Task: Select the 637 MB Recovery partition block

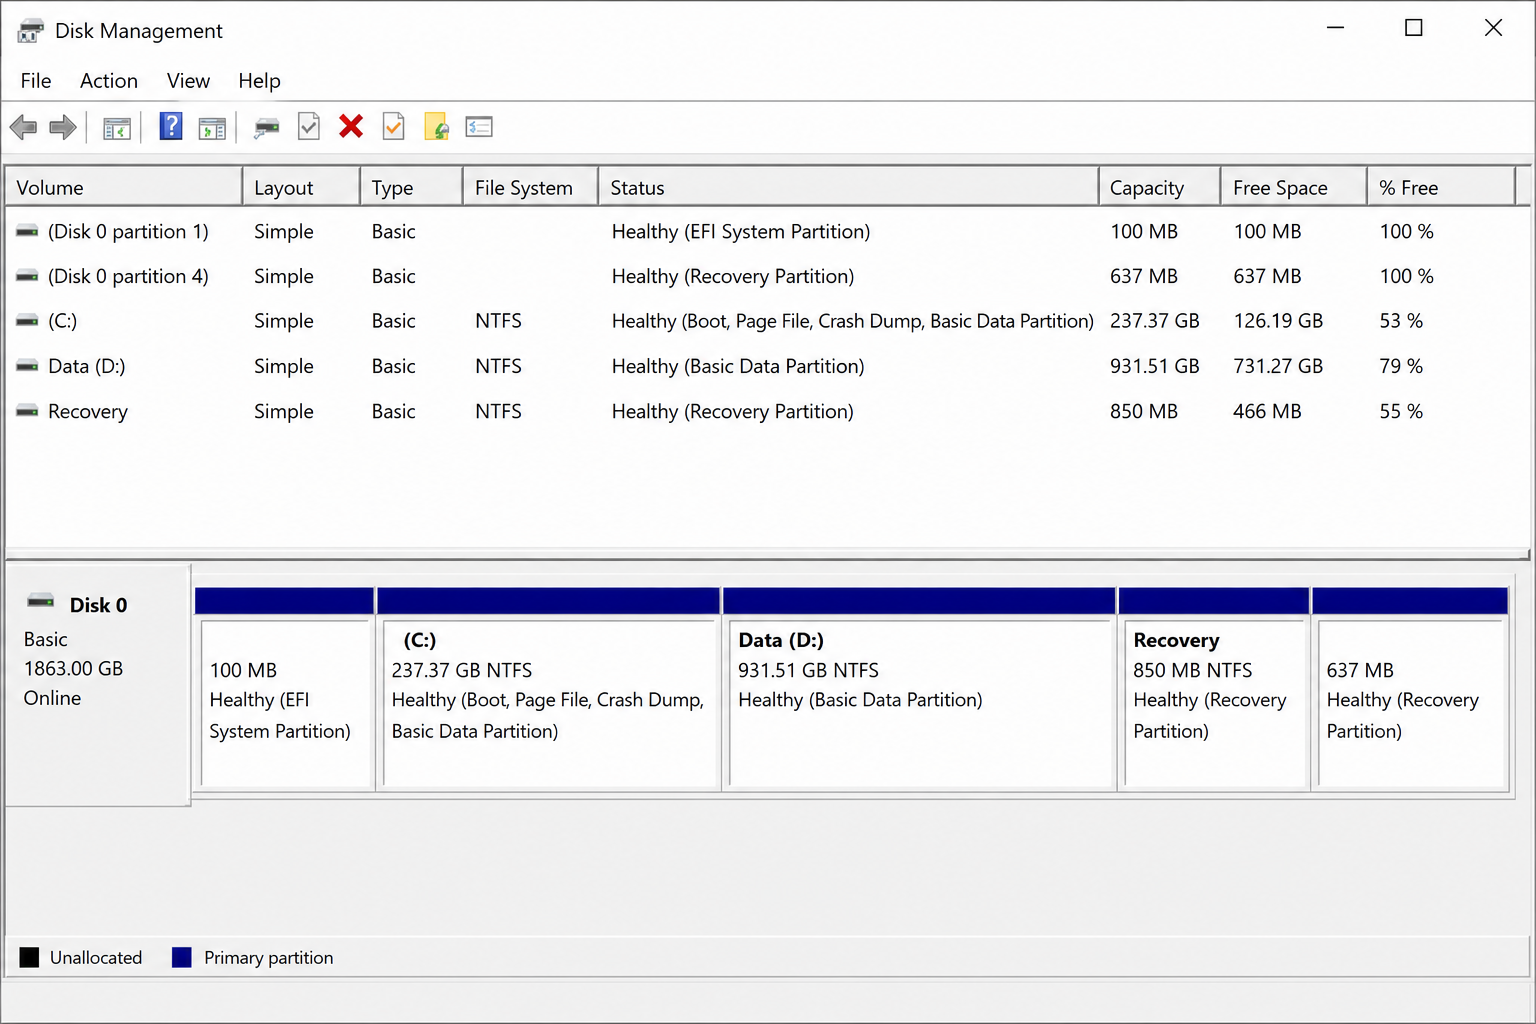Action: pyautogui.click(x=1410, y=689)
